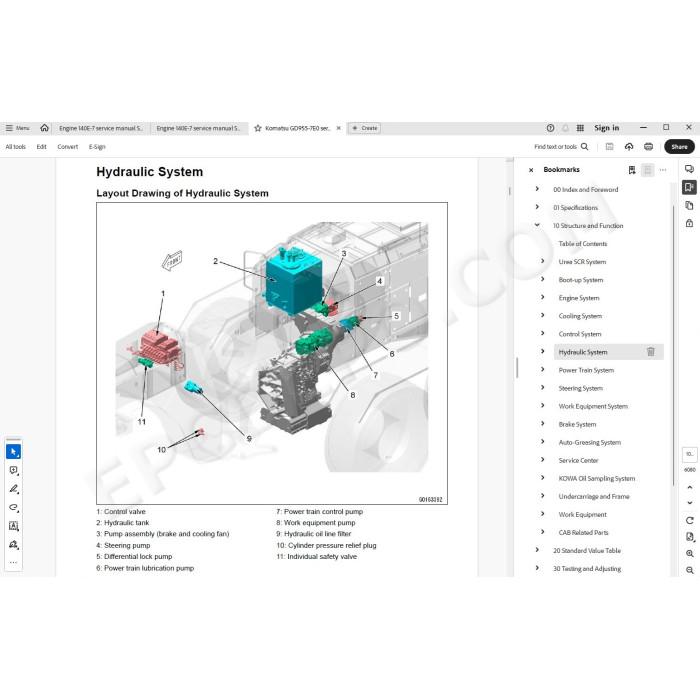Click the search magnifier beside Find text
Viewport: 700px width, 700px height.
coord(584,146)
